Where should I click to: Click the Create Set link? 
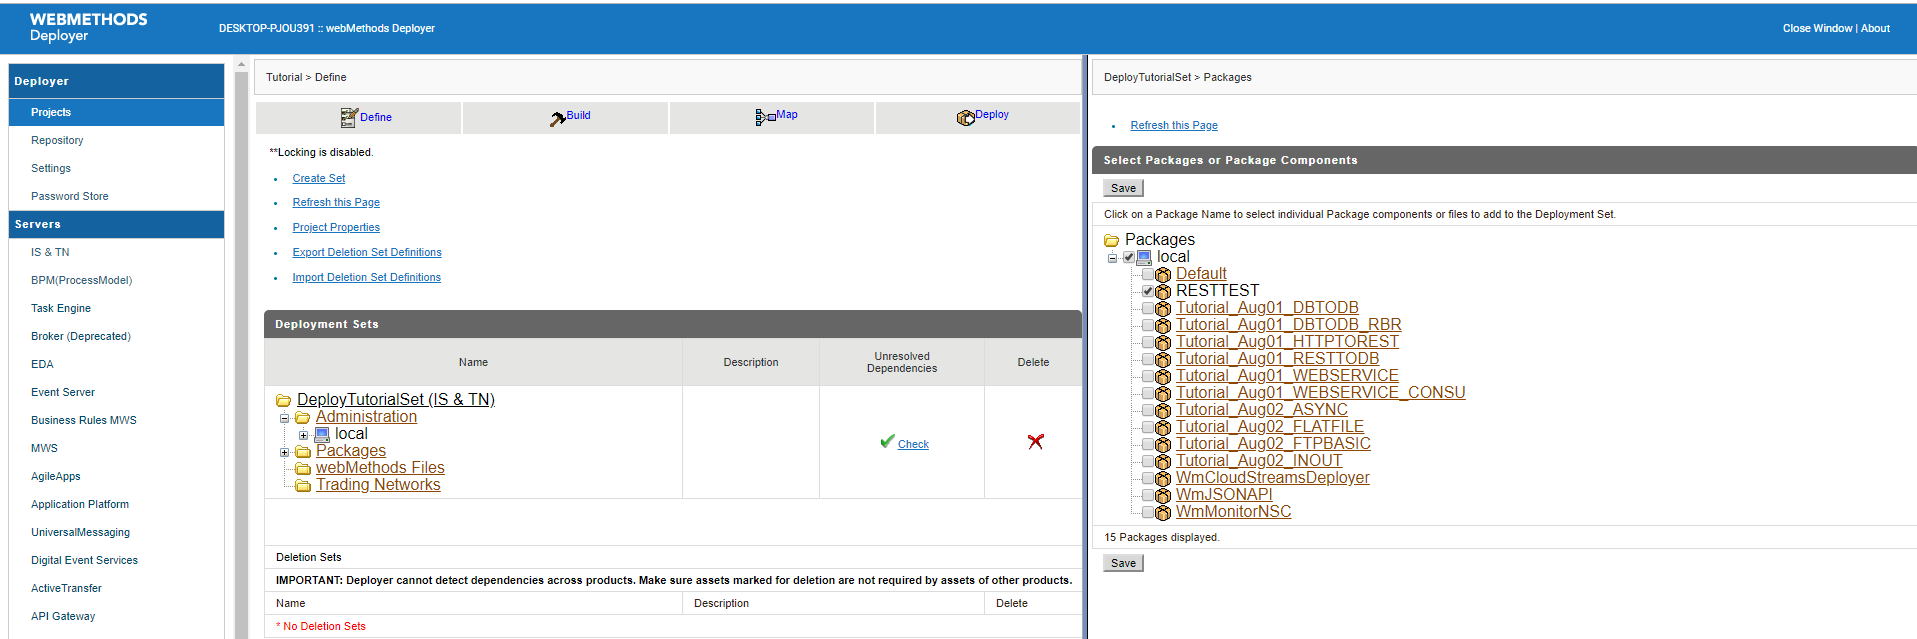point(319,178)
